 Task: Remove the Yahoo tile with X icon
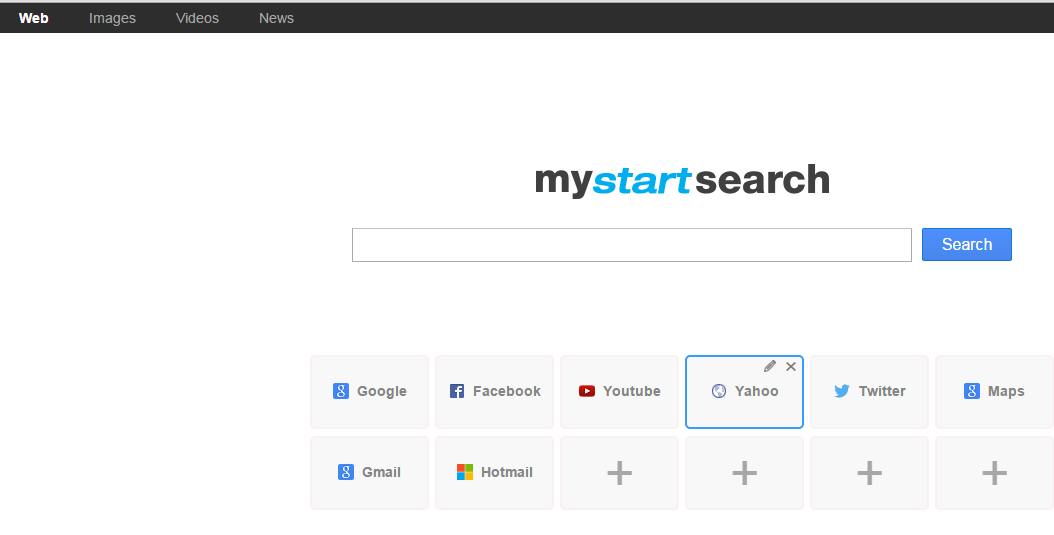coord(791,366)
